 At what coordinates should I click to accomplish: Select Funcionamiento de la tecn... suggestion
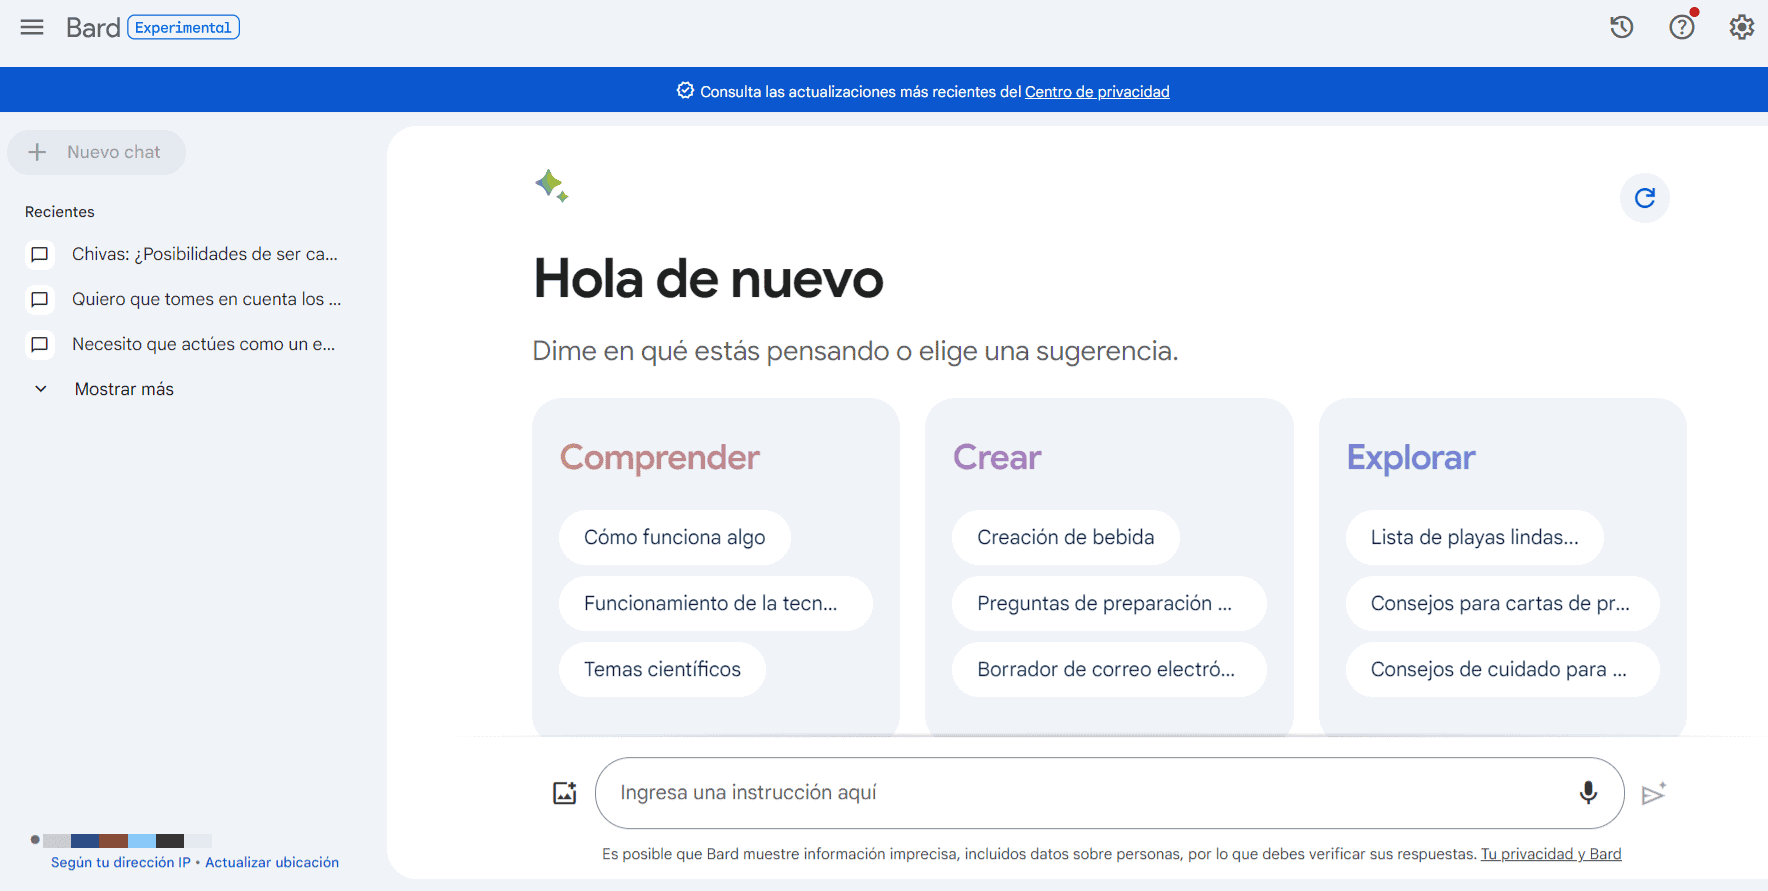pyautogui.click(x=716, y=604)
